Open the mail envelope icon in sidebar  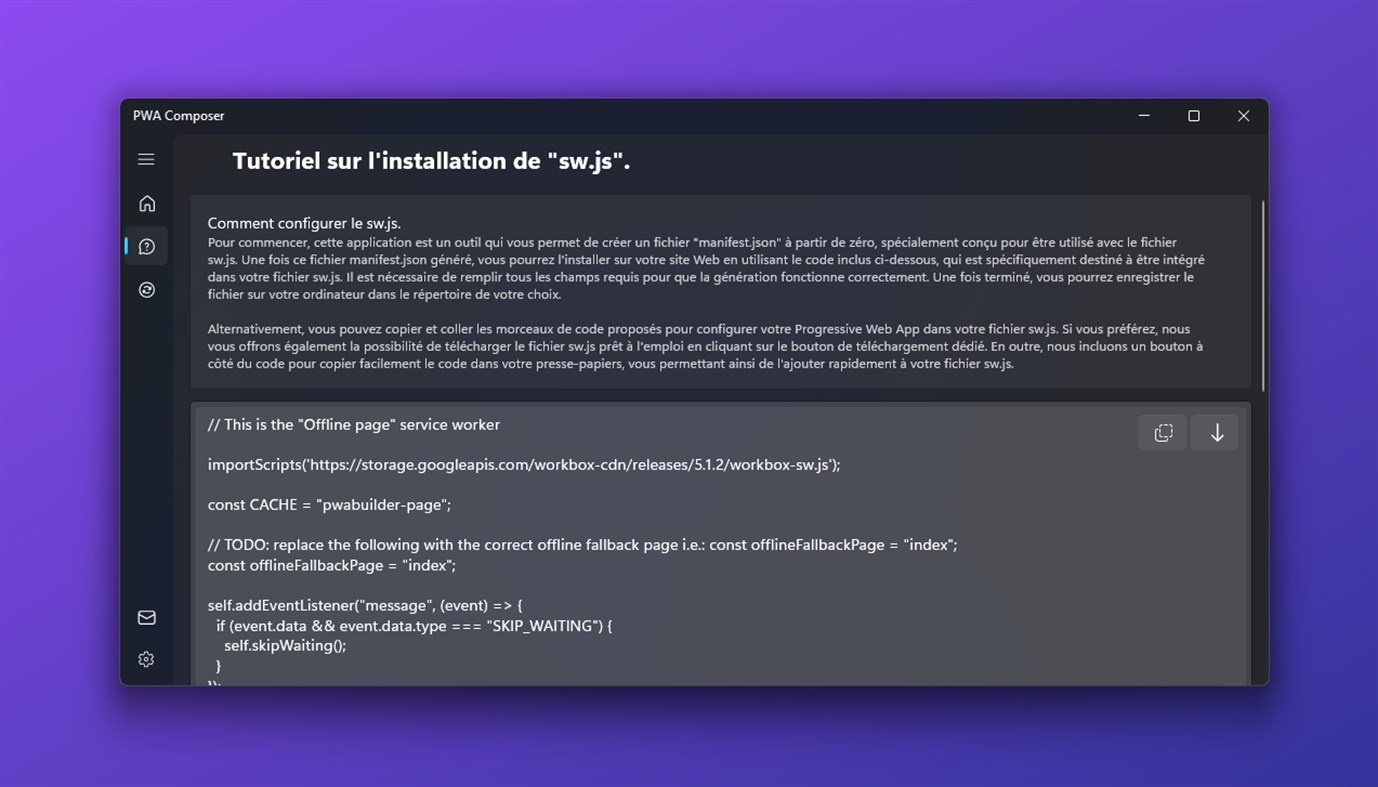tap(146, 618)
